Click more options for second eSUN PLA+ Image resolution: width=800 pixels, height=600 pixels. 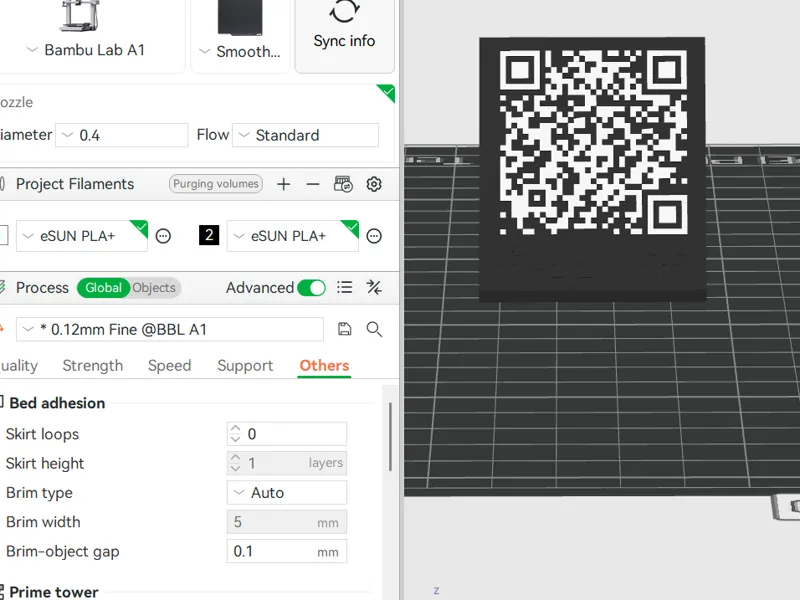click(x=374, y=236)
